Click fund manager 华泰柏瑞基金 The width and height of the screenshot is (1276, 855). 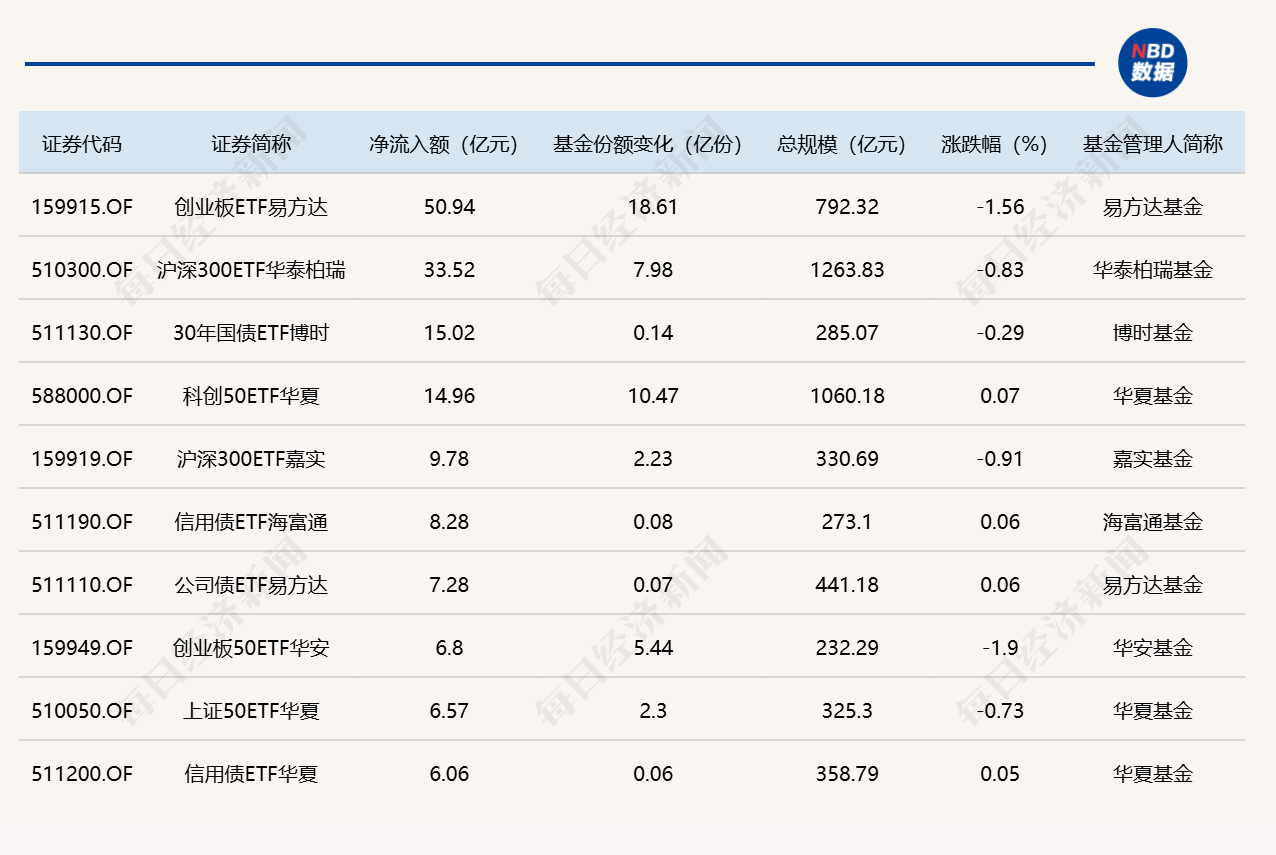click(1153, 270)
